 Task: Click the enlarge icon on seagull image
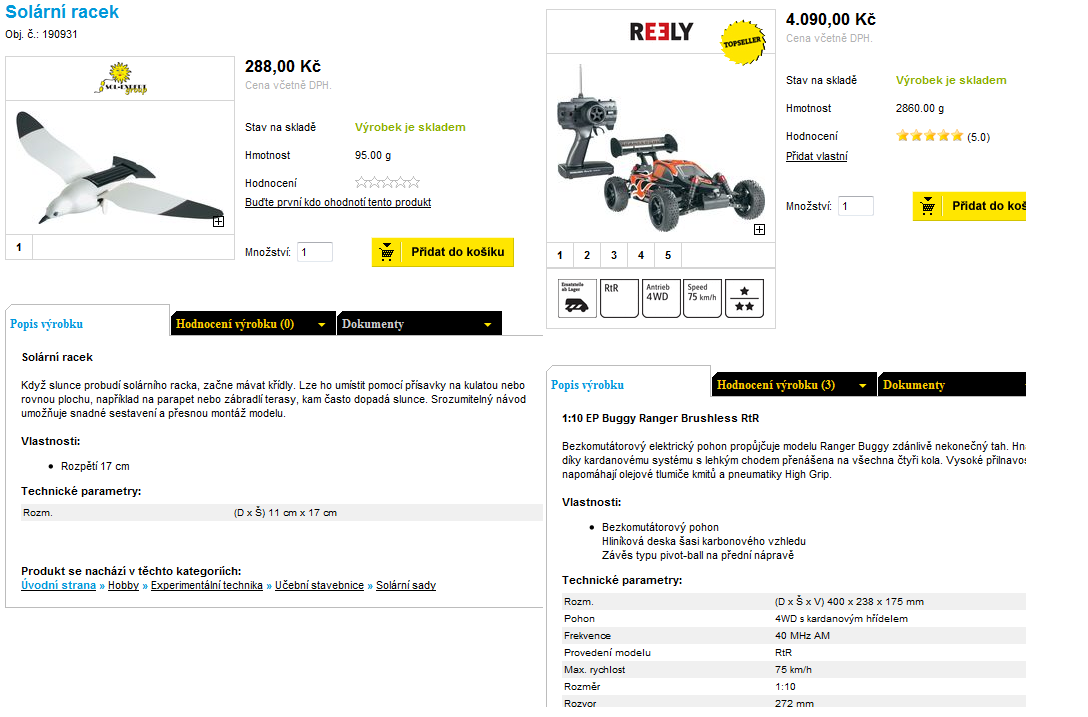tap(219, 221)
